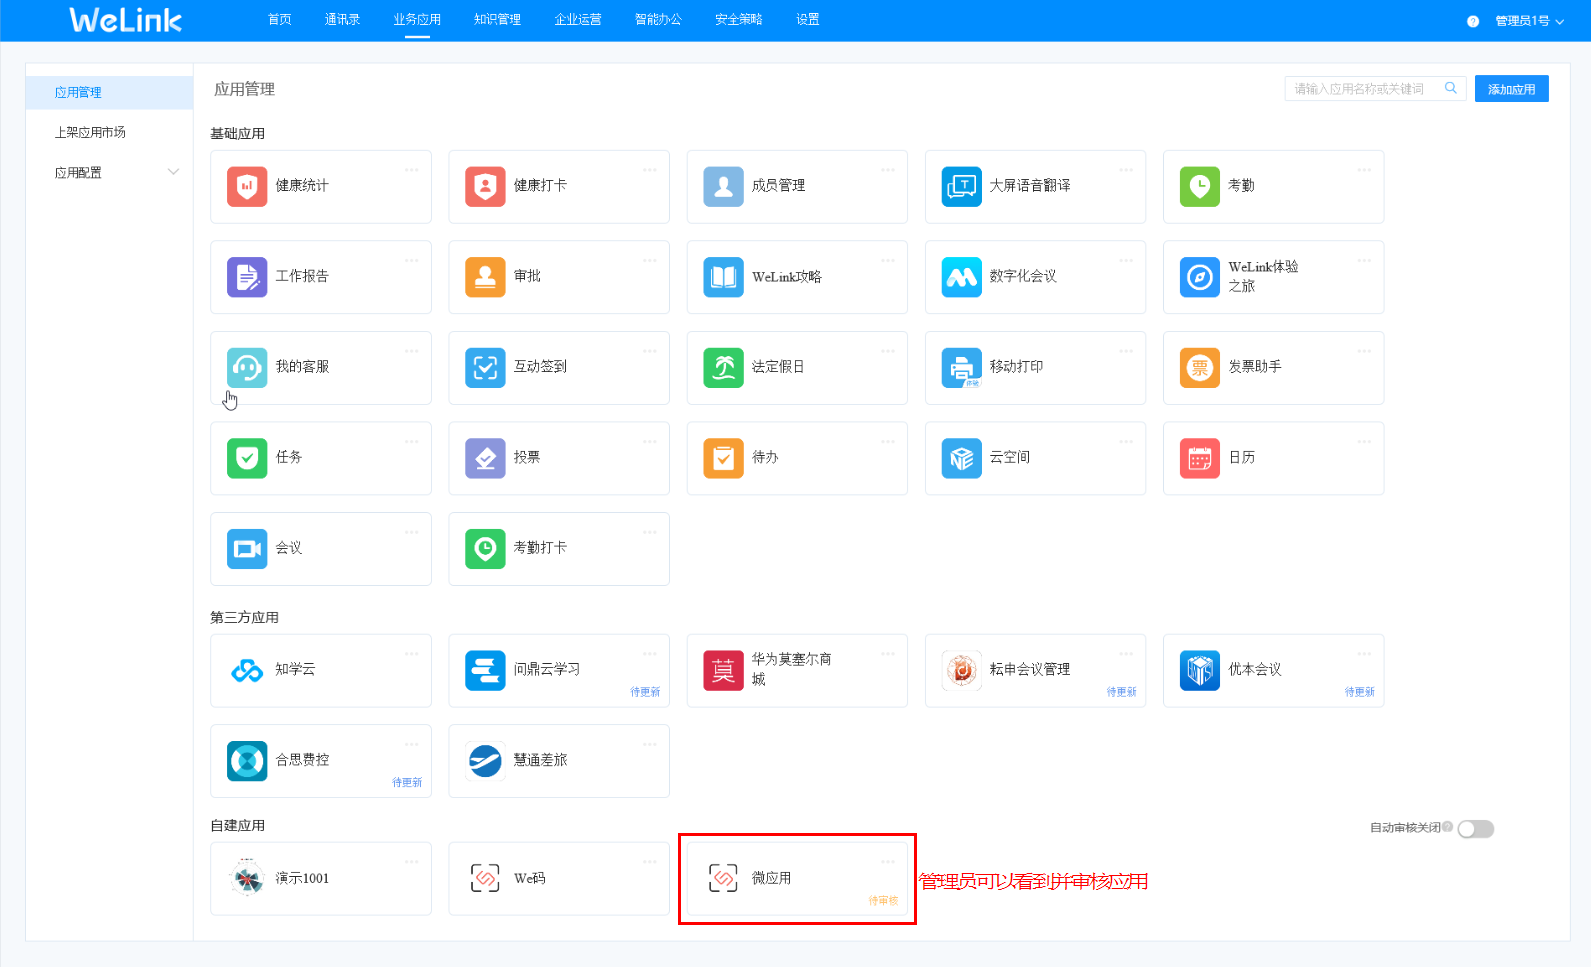
Task: Expand the 应用配置 sidebar chevron
Action: pos(173,172)
